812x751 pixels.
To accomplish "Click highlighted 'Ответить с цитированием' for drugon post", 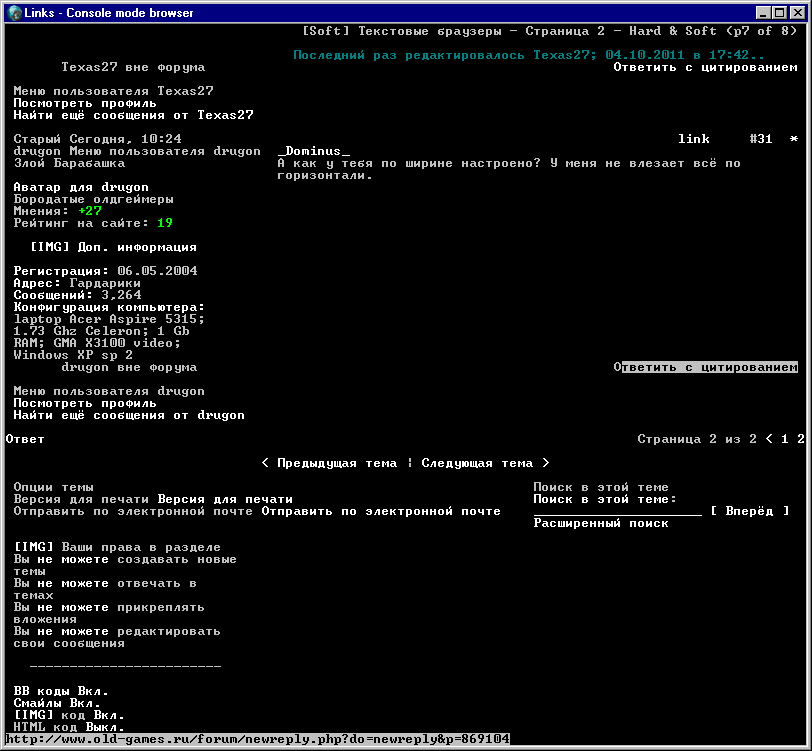I will click(705, 367).
